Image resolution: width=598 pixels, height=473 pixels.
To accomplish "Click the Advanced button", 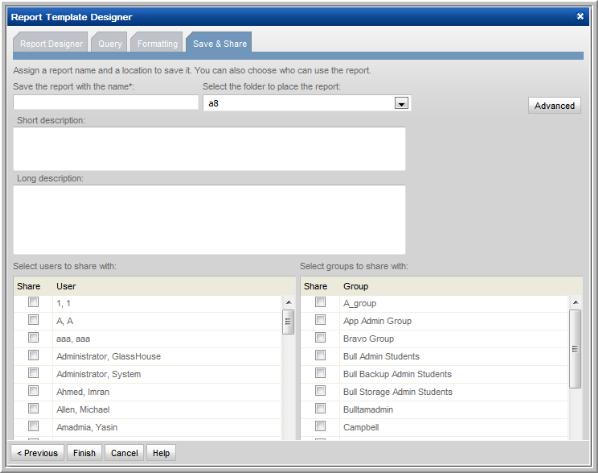I will click(x=554, y=106).
